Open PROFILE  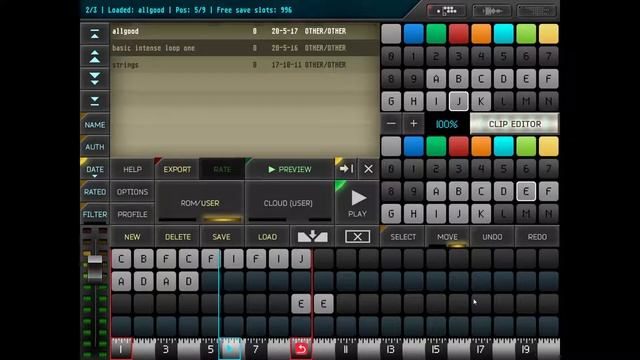[x=132, y=214]
